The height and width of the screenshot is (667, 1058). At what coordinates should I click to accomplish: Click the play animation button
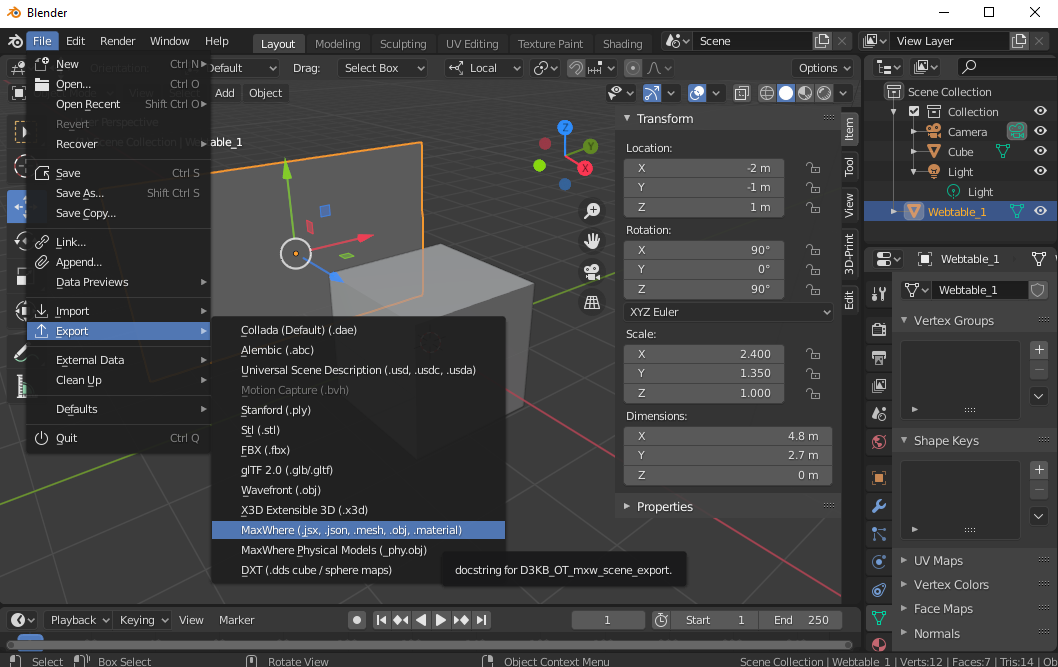point(440,620)
